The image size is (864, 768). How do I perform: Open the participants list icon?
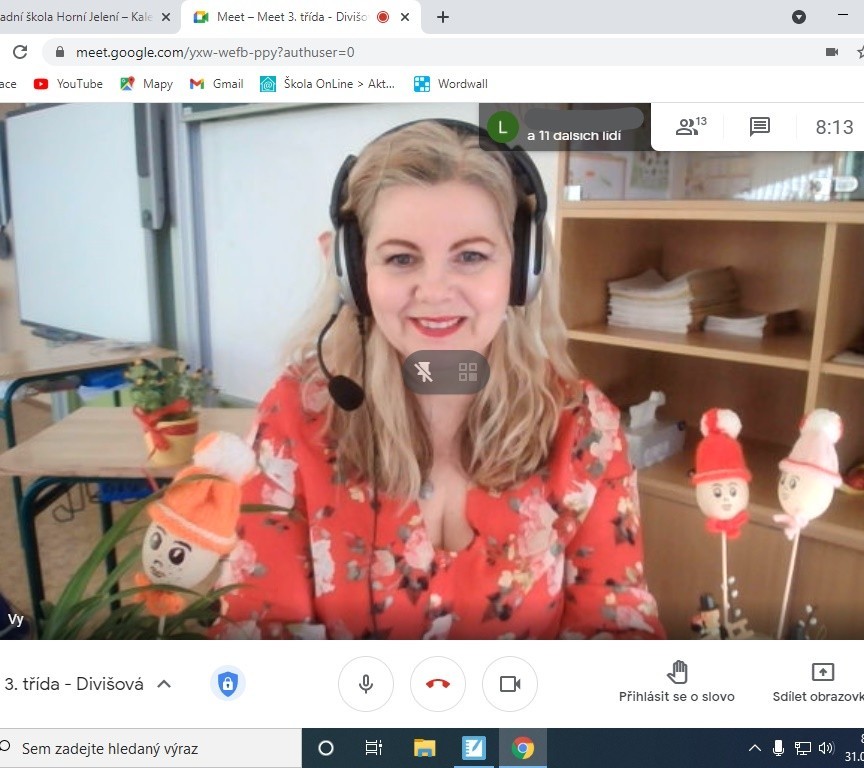690,126
